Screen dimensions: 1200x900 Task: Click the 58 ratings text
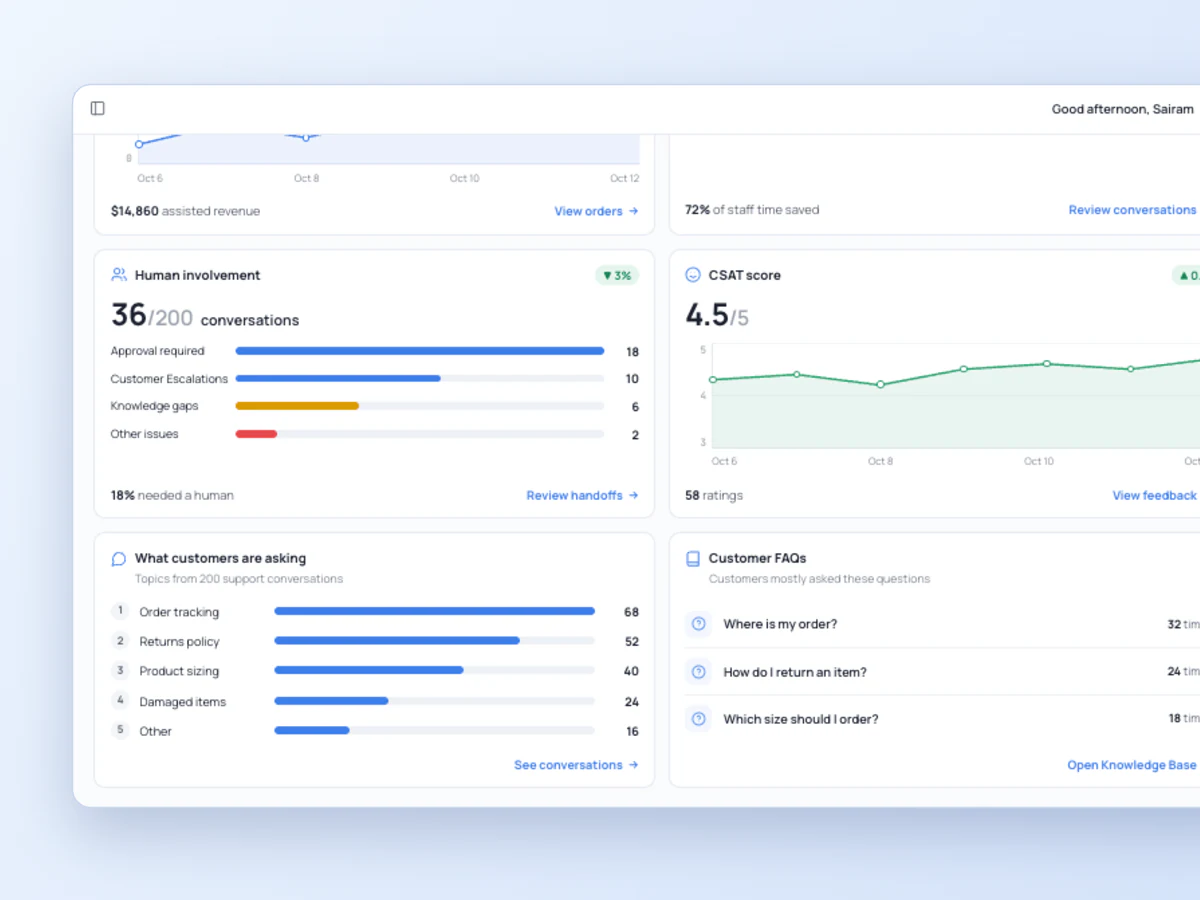coord(714,495)
